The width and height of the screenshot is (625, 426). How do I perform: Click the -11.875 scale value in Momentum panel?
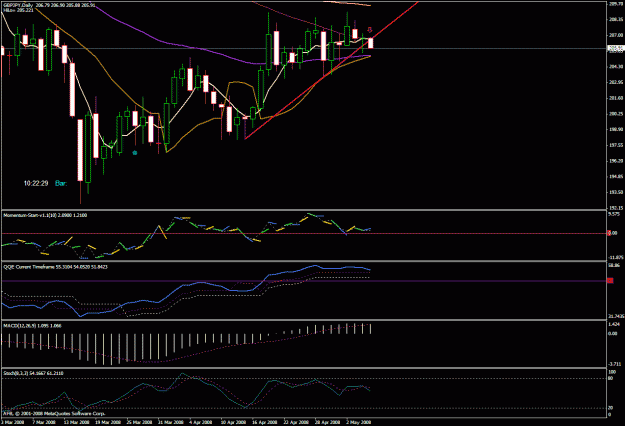(x=616, y=258)
